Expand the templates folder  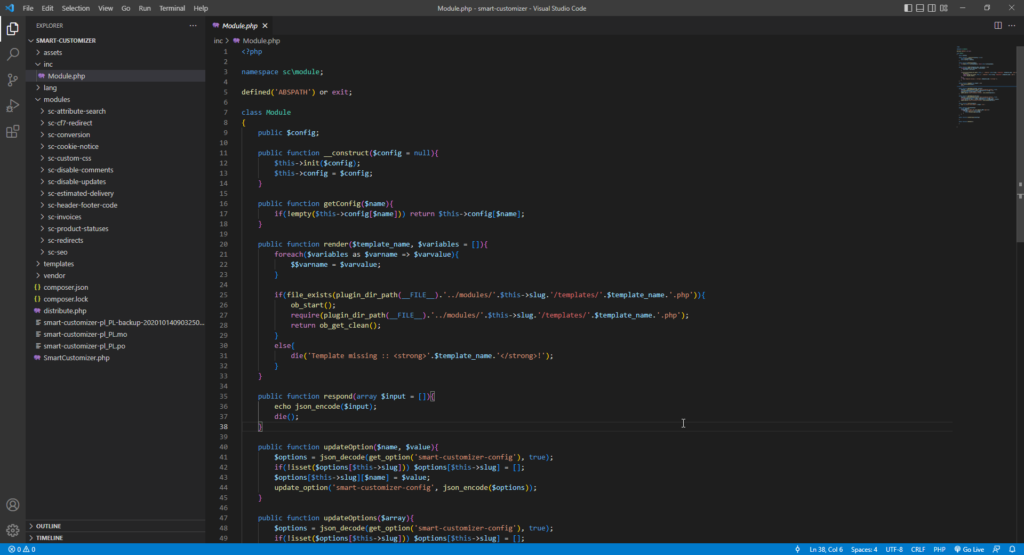(116, 264)
